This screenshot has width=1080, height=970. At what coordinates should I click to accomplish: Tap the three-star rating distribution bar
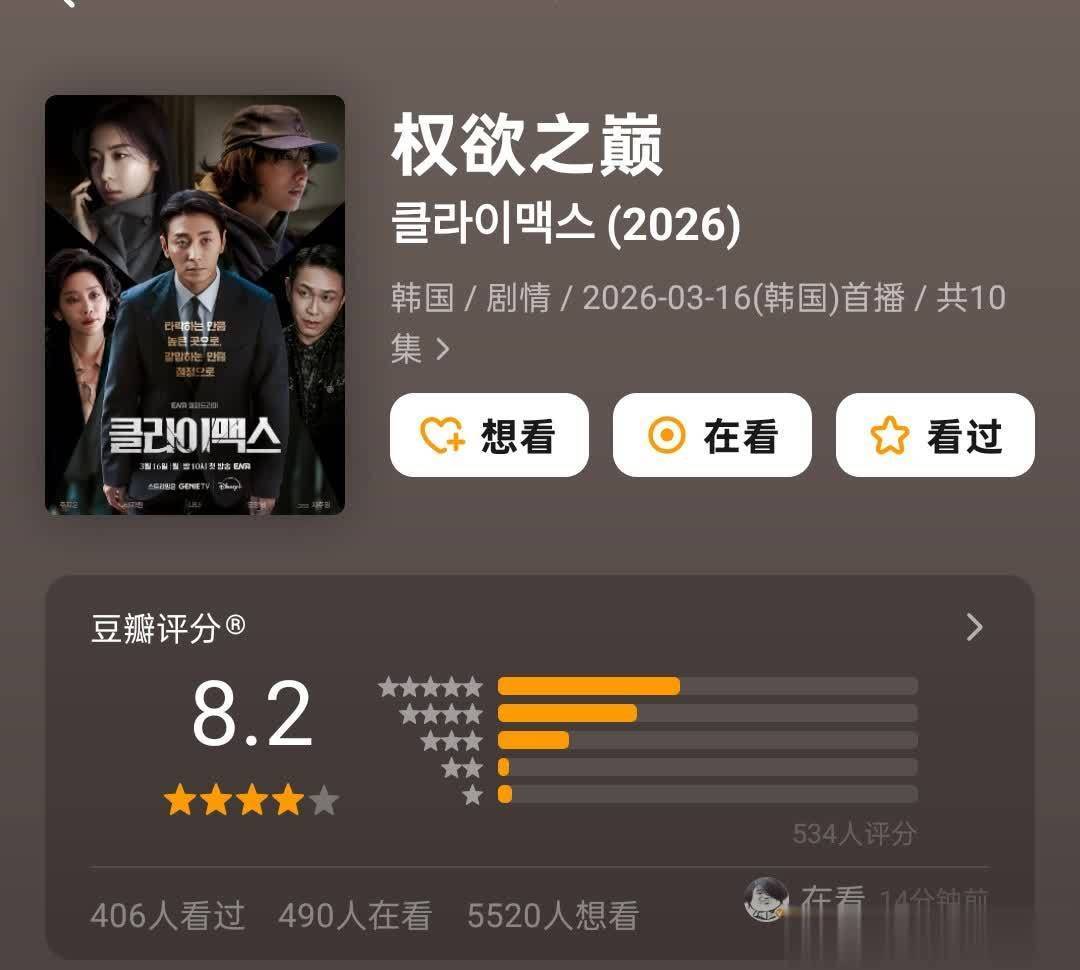(533, 740)
